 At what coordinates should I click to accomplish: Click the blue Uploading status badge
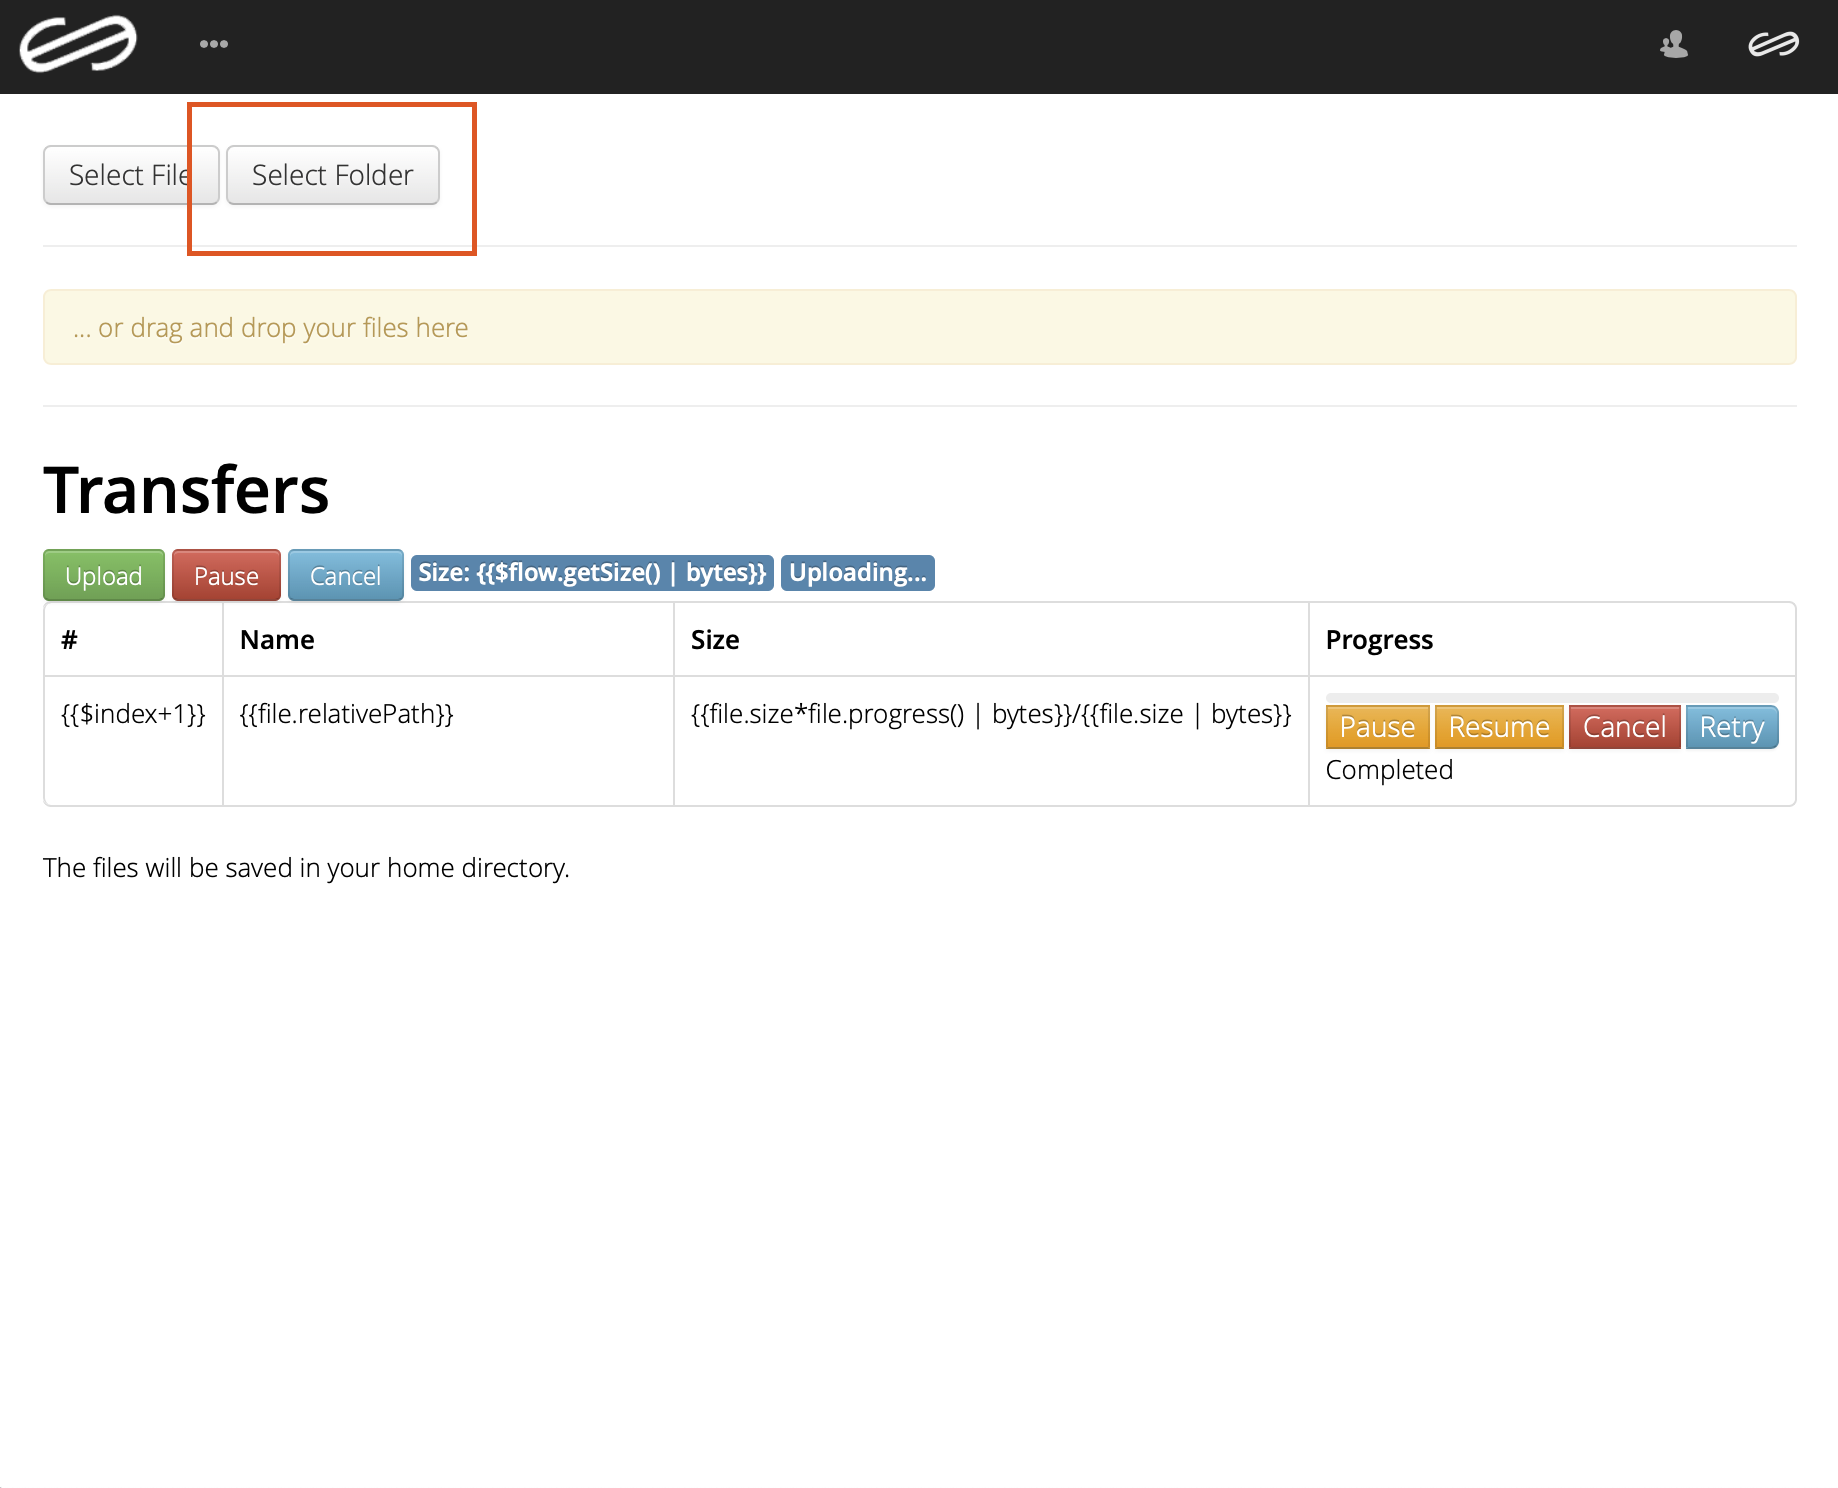tap(857, 572)
